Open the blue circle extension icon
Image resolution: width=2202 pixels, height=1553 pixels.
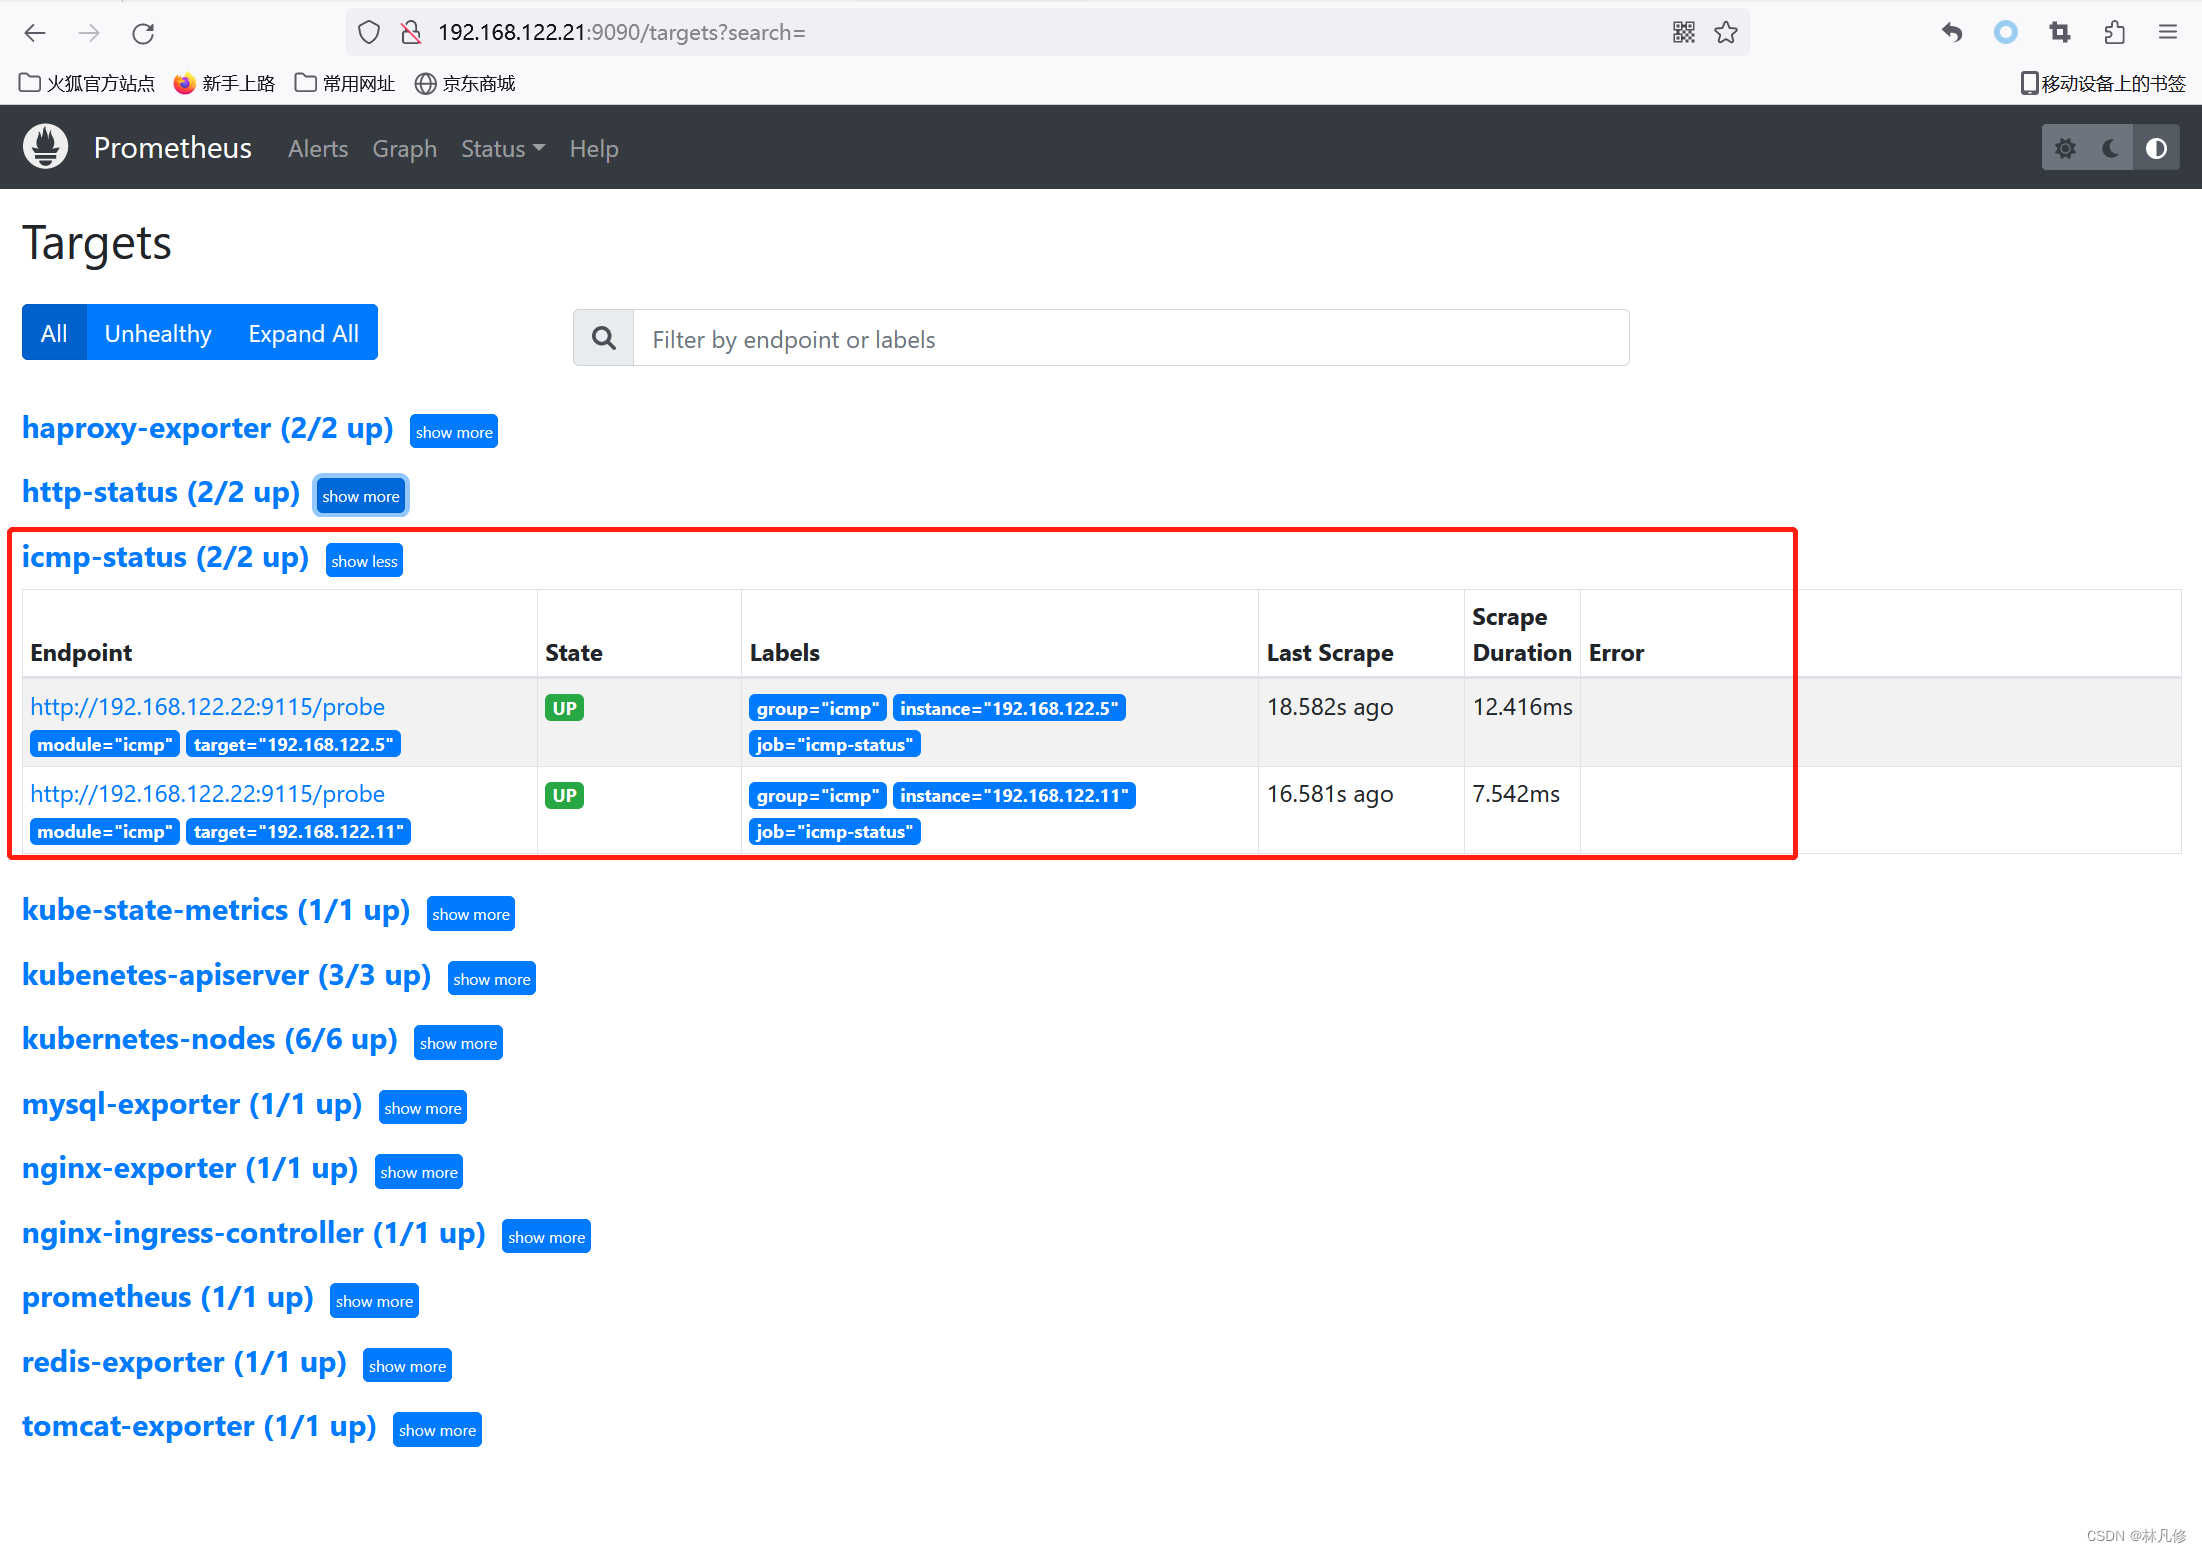pos(2005,33)
